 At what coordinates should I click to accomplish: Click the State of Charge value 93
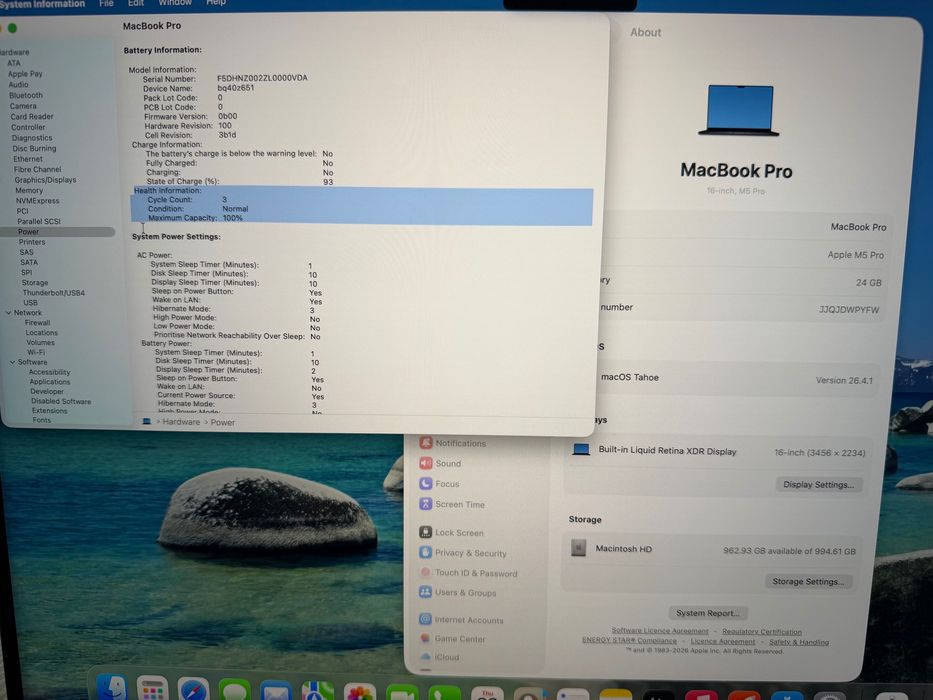point(328,182)
